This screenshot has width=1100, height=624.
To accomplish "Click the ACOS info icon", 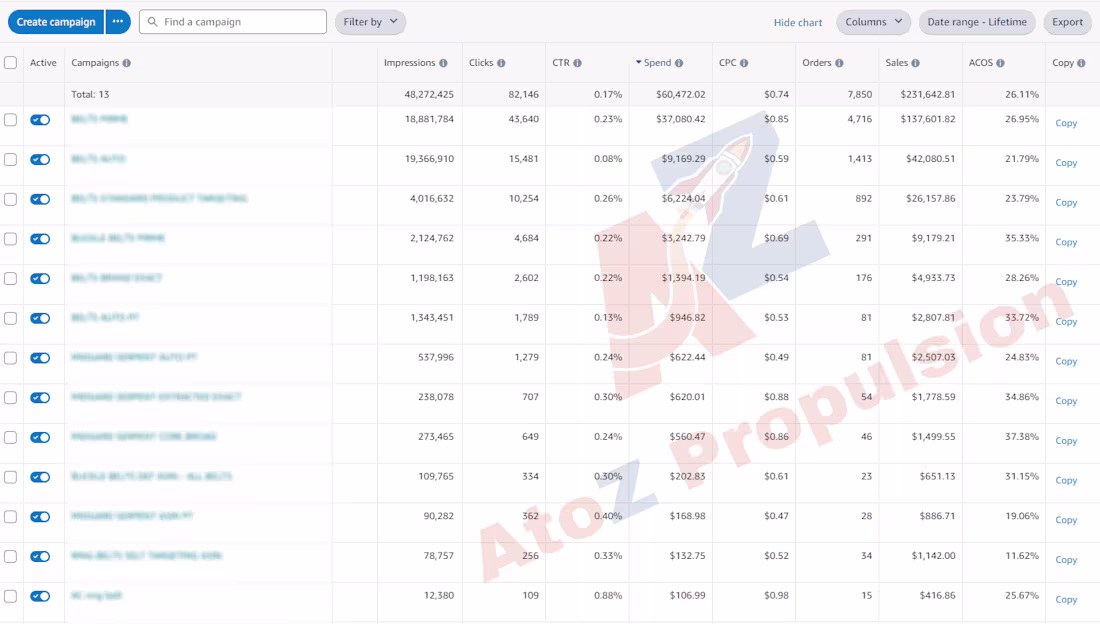I will click(1000, 63).
